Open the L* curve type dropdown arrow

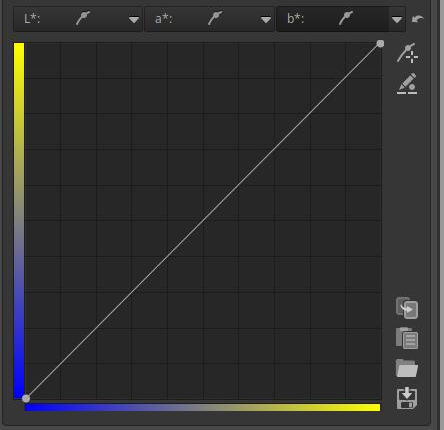coord(134,20)
